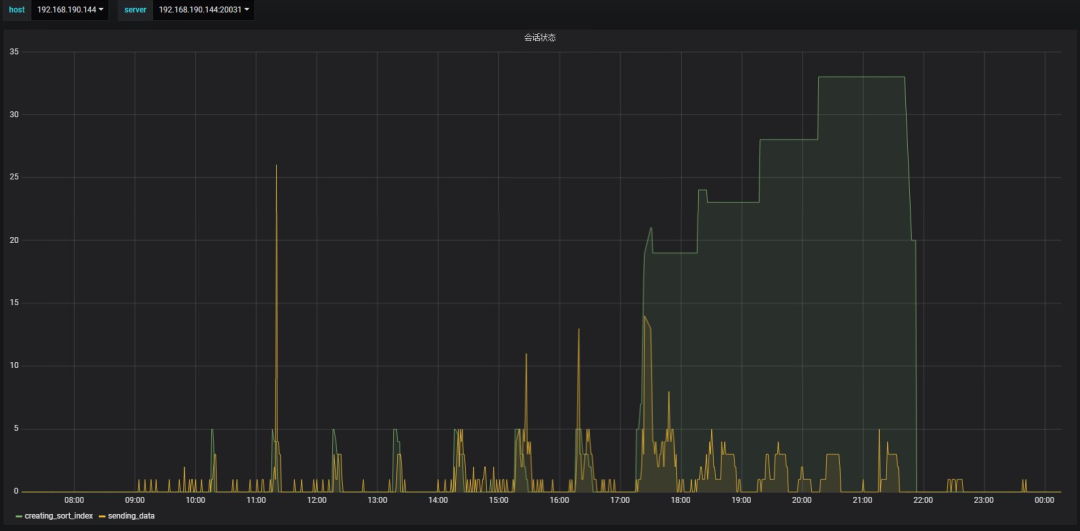Viewport: 1080px width, 531px height.
Task: Click the 08:00 time axis label
Action: pos(74,500)
